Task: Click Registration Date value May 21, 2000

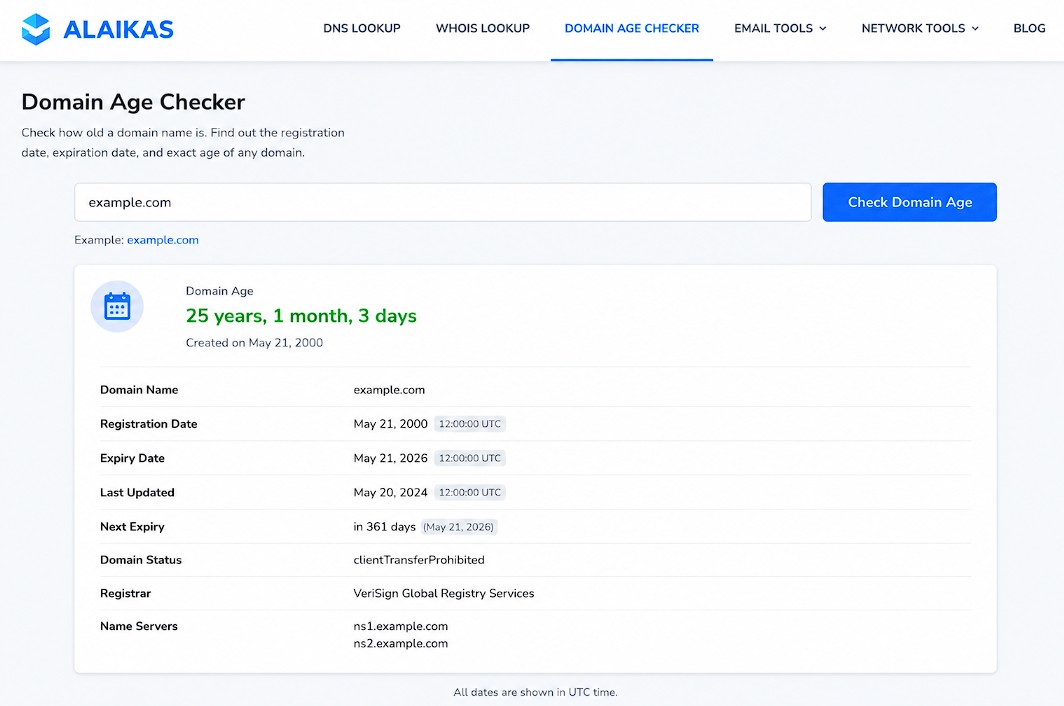Action: [x=390, y=424]
